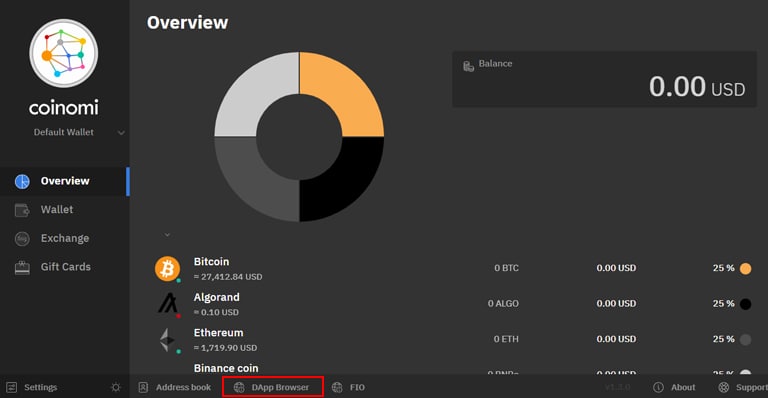Click the gray Ethereum color dot
This screenshot has height=398, width=768.
pyautogui.click(x=745, y=339)
